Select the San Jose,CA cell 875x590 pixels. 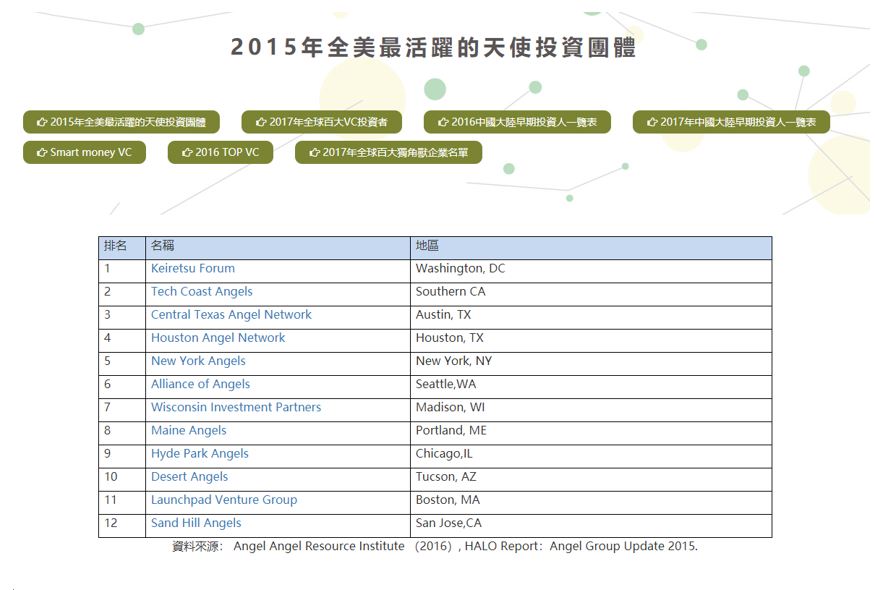point(591,526)
